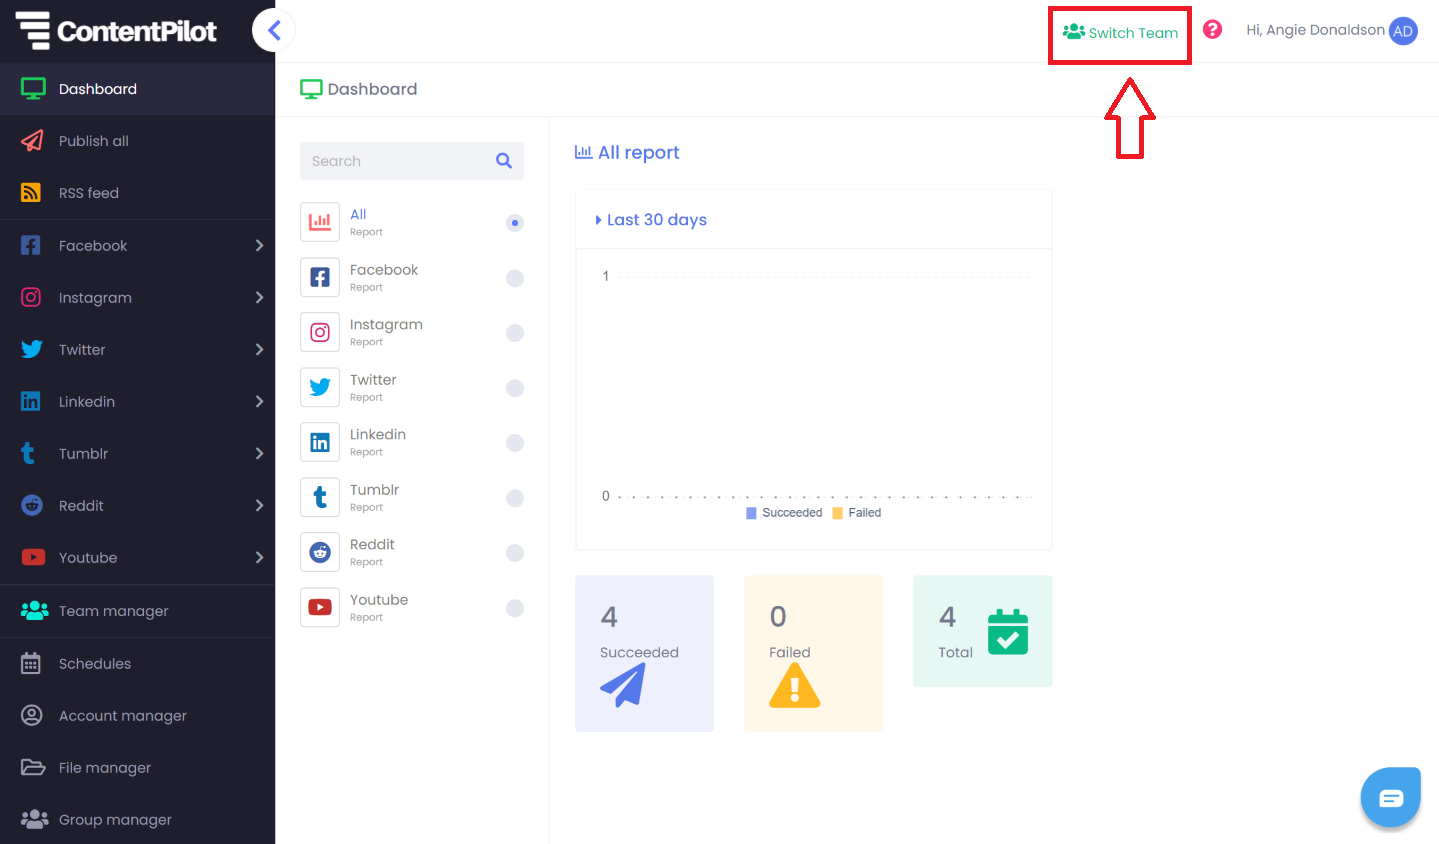Expand the Tumblr sidebar submenu arrow
The width and height of the screenshot is (1439, 844).
click(x=259, y=453)
